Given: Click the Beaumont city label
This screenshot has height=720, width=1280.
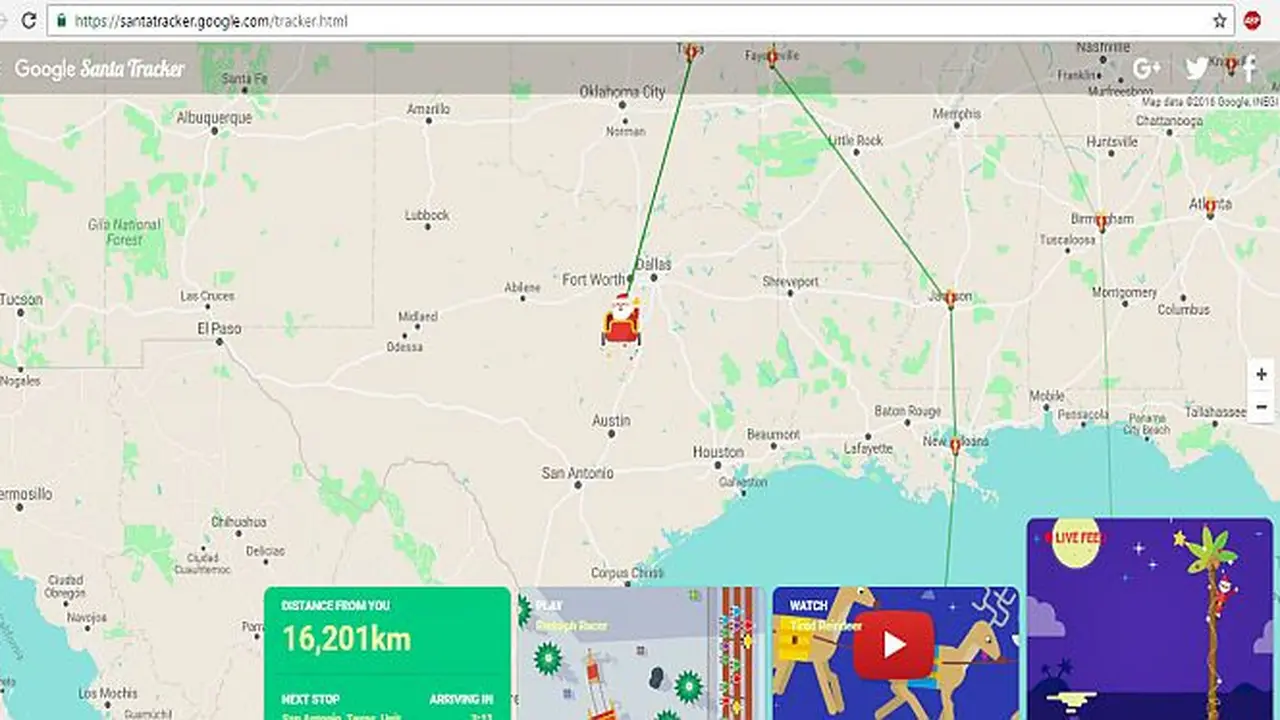Looking at the screenshot, I should point(773,434).
